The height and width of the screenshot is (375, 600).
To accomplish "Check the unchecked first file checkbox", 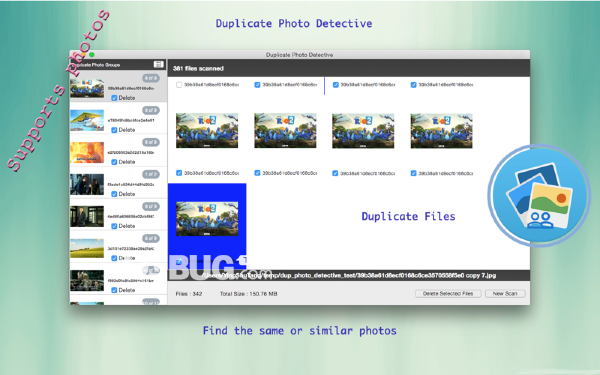I will (179, 85).
